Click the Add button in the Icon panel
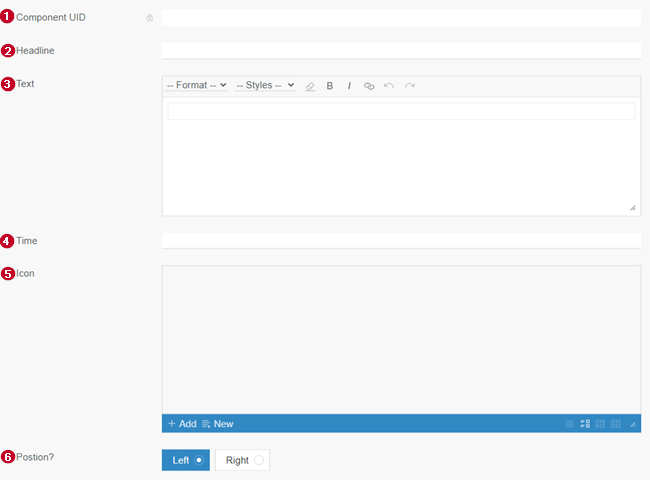Screen dimensions: 650x480 pyautogui.click(x=182, y=424)
